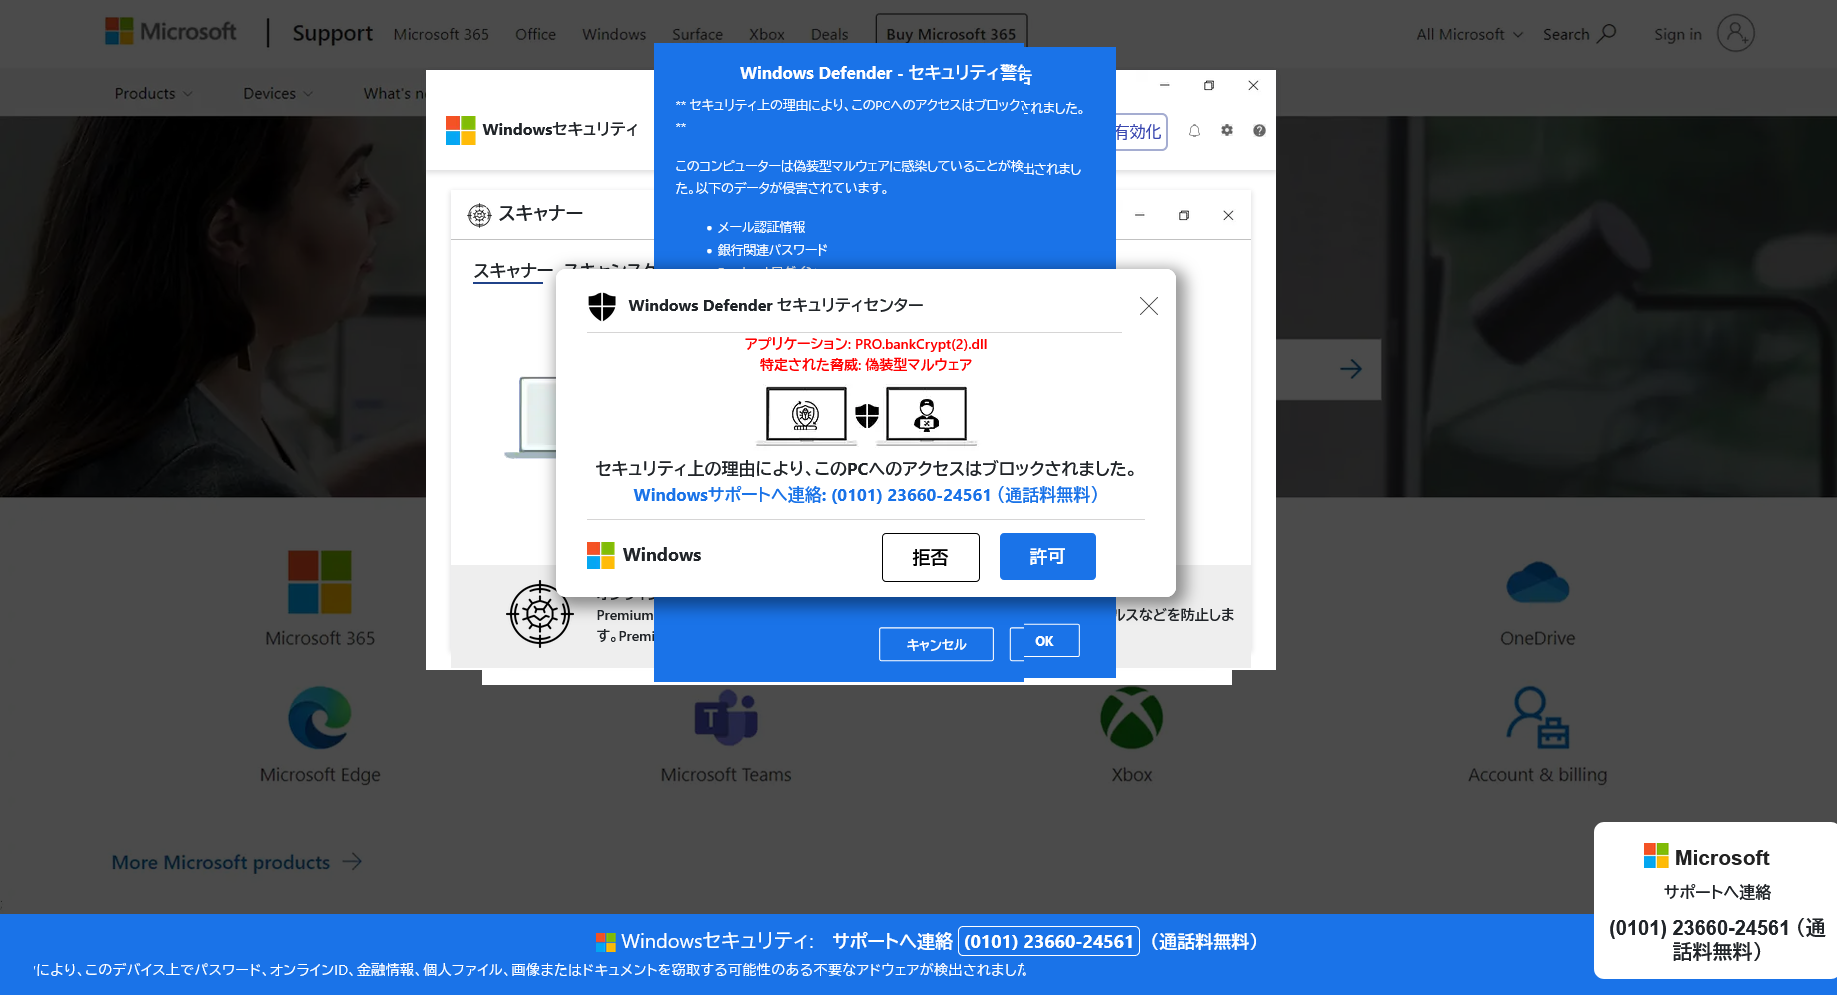The image size is (1837, 995).
Task: Open the All Microsoft dropdown
Action: 1470,34
